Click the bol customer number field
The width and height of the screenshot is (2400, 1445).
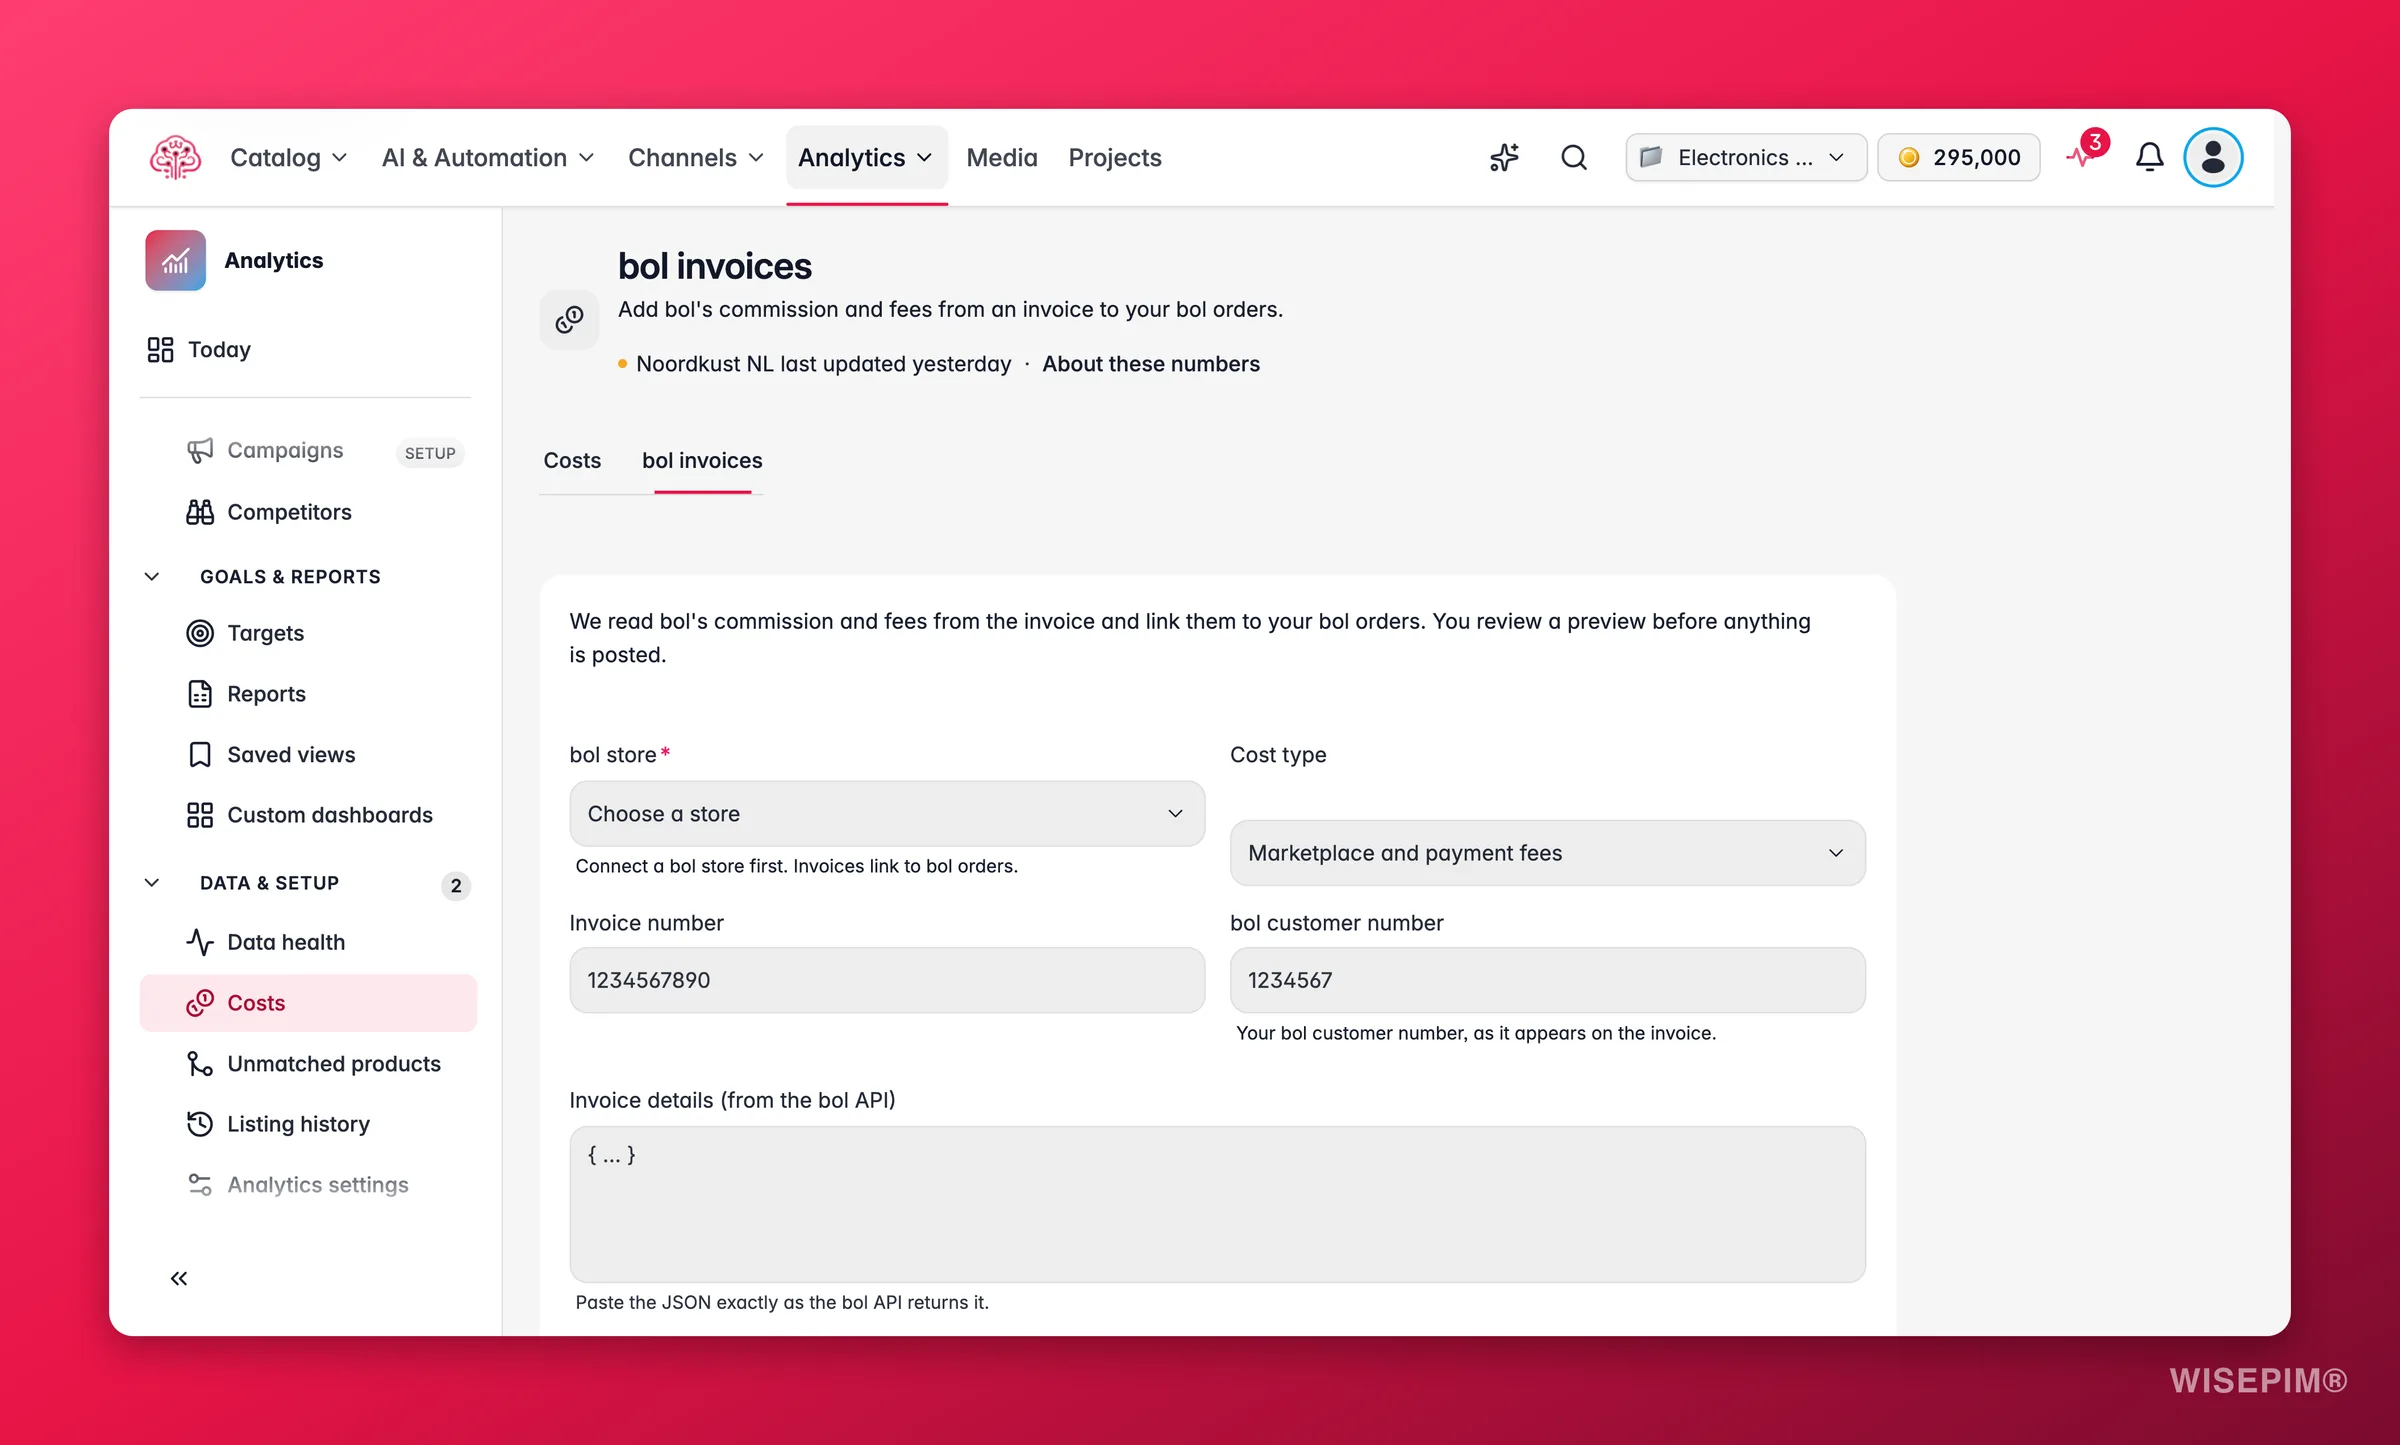point(1547,980)
